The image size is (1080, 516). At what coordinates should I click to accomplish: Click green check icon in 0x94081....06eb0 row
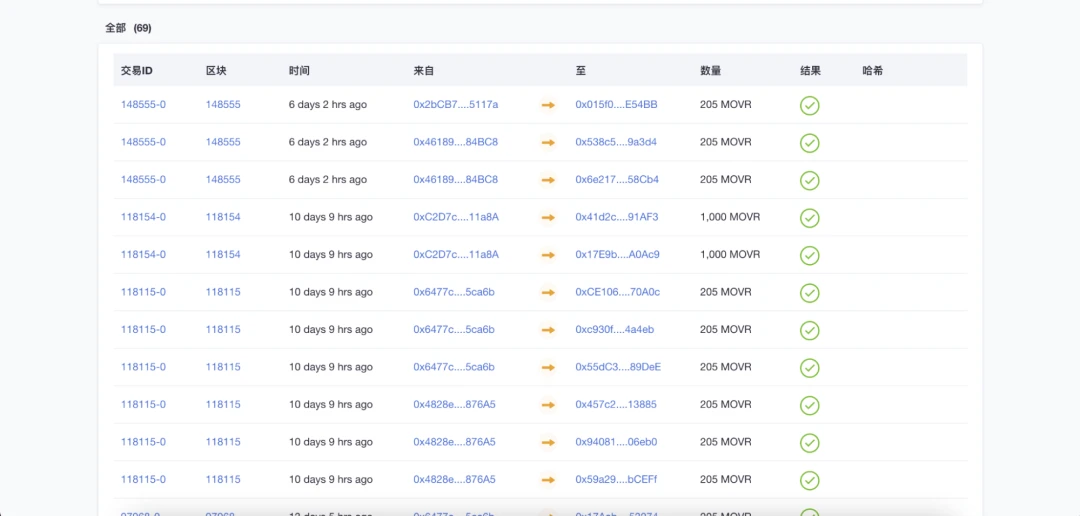(809, 443)
